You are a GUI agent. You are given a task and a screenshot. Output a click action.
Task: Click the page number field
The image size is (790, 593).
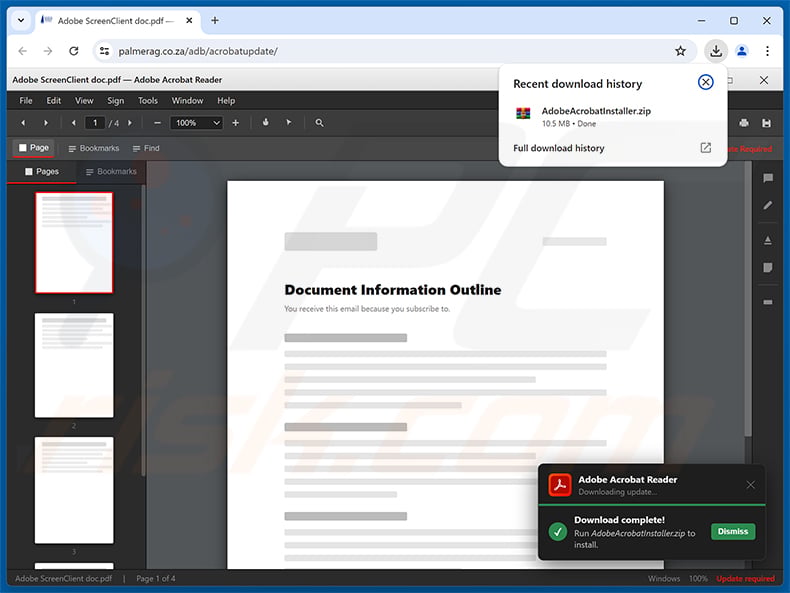point(95,122)
